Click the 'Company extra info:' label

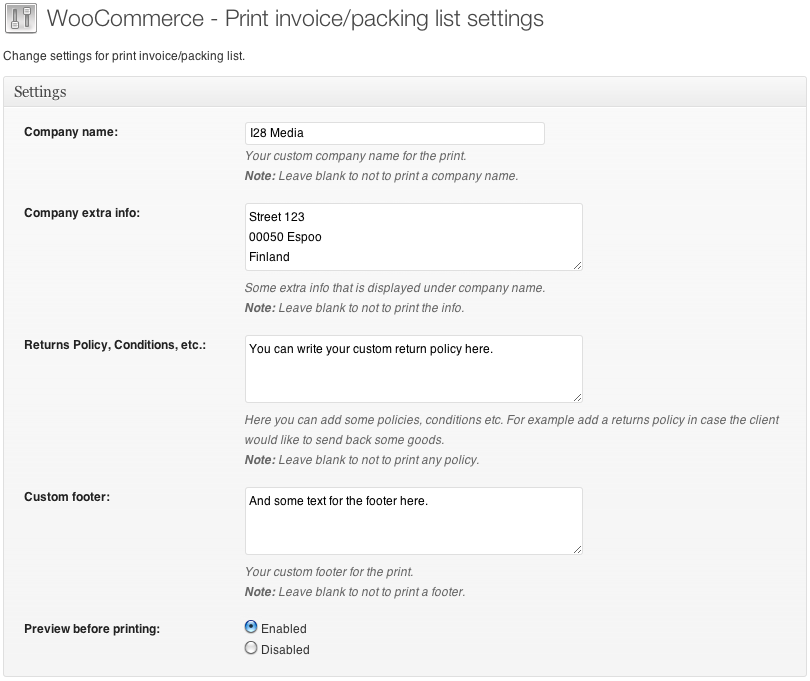click(82, 213)
